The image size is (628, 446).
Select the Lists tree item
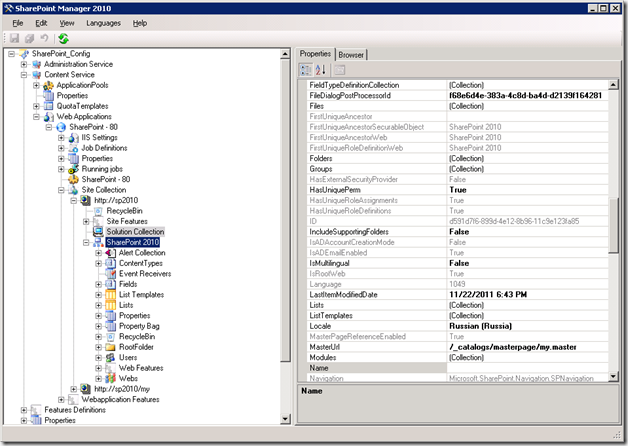[x=126, y=305]
